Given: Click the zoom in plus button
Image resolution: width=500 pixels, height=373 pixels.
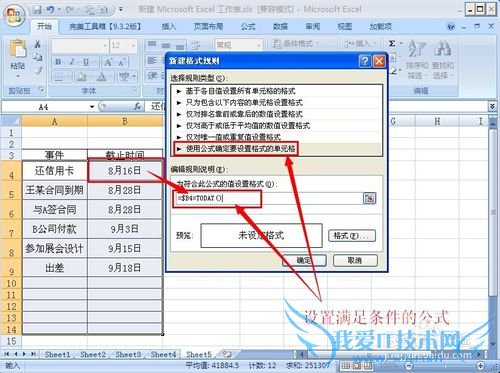Looking at the screenshot, I should point(480,366).
